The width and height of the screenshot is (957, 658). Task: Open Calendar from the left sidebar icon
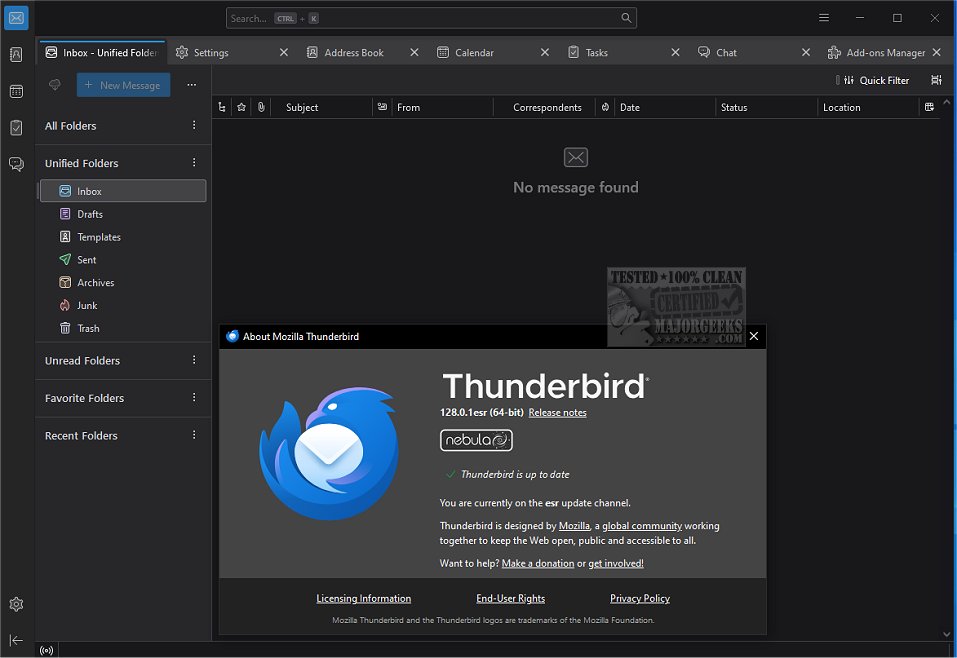[x=16, y=91]
